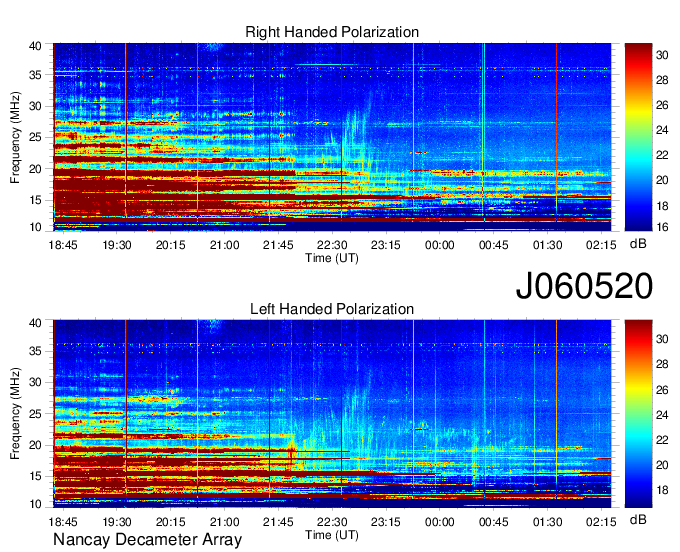This screenshot has width=680, height=552.
Task: Click the 20:15 time tick of the Right Handed plot
Action: pyautogui.click(x=170, y=245)
